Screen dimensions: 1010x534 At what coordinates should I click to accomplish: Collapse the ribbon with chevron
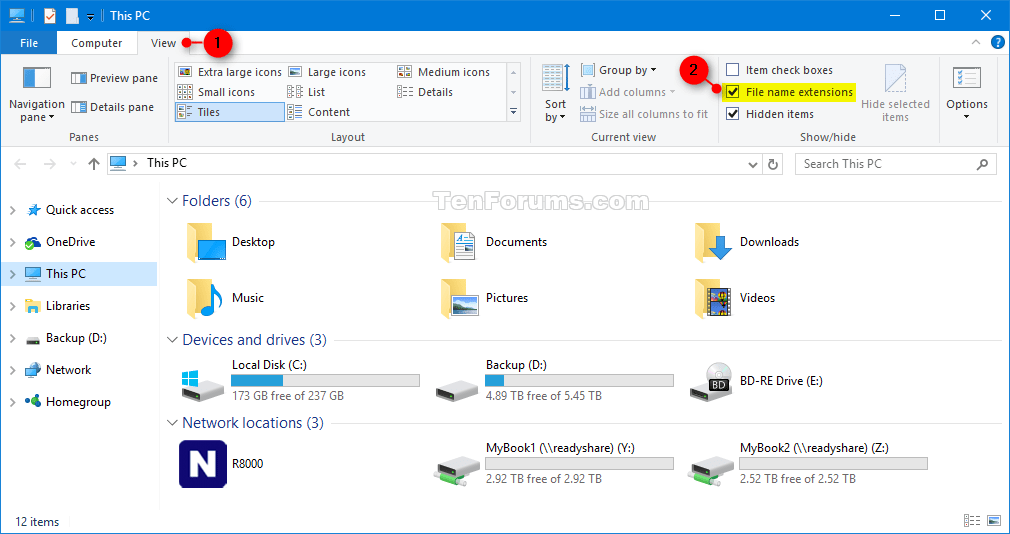(976, 43)
